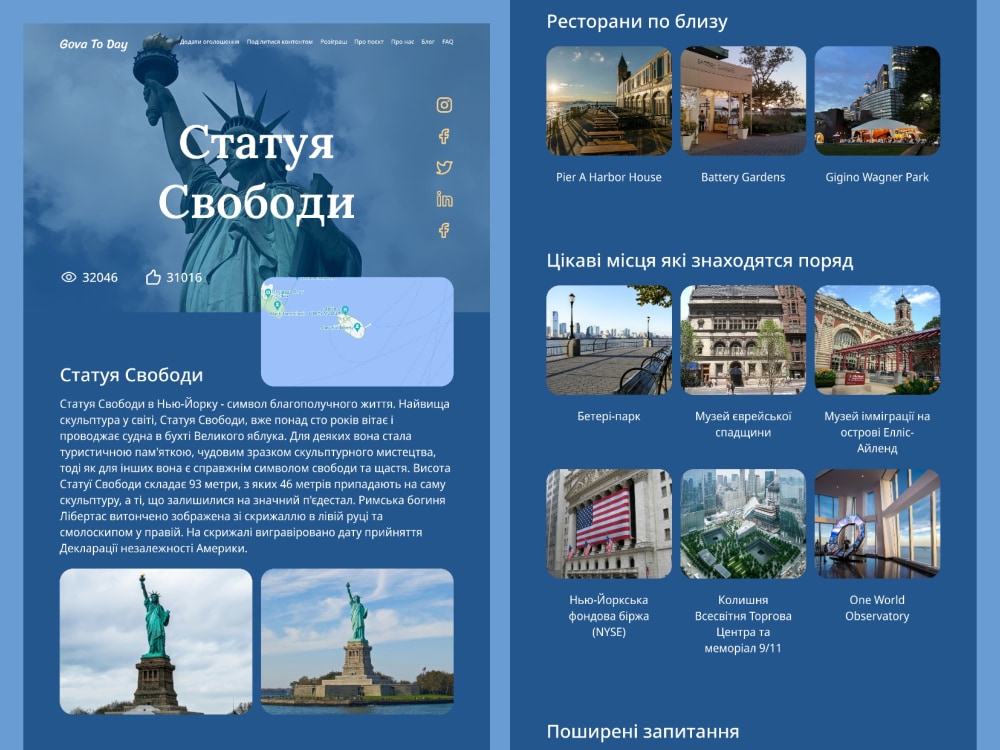The width and height of the screenshot is (1000, 750).
Task: Open the LinkedIn social icon
Action: tap(444, 199)
